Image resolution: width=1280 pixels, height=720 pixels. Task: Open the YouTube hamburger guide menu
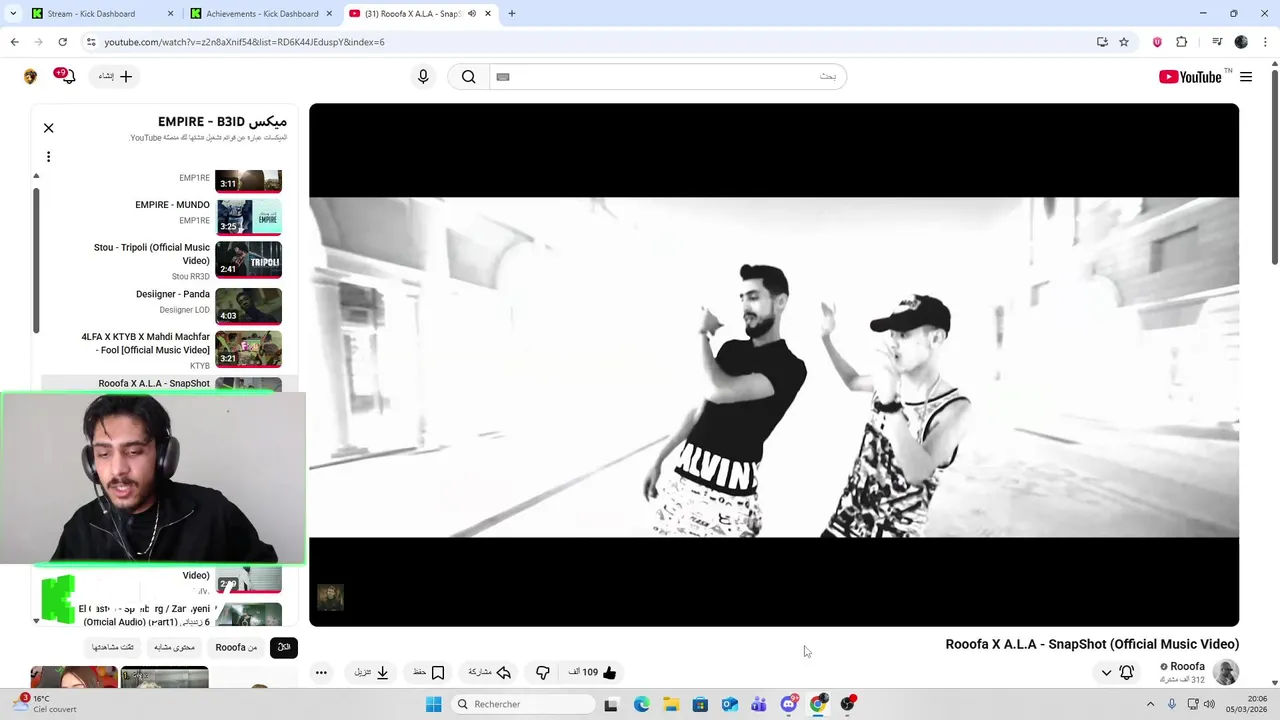click(1246, 77)
